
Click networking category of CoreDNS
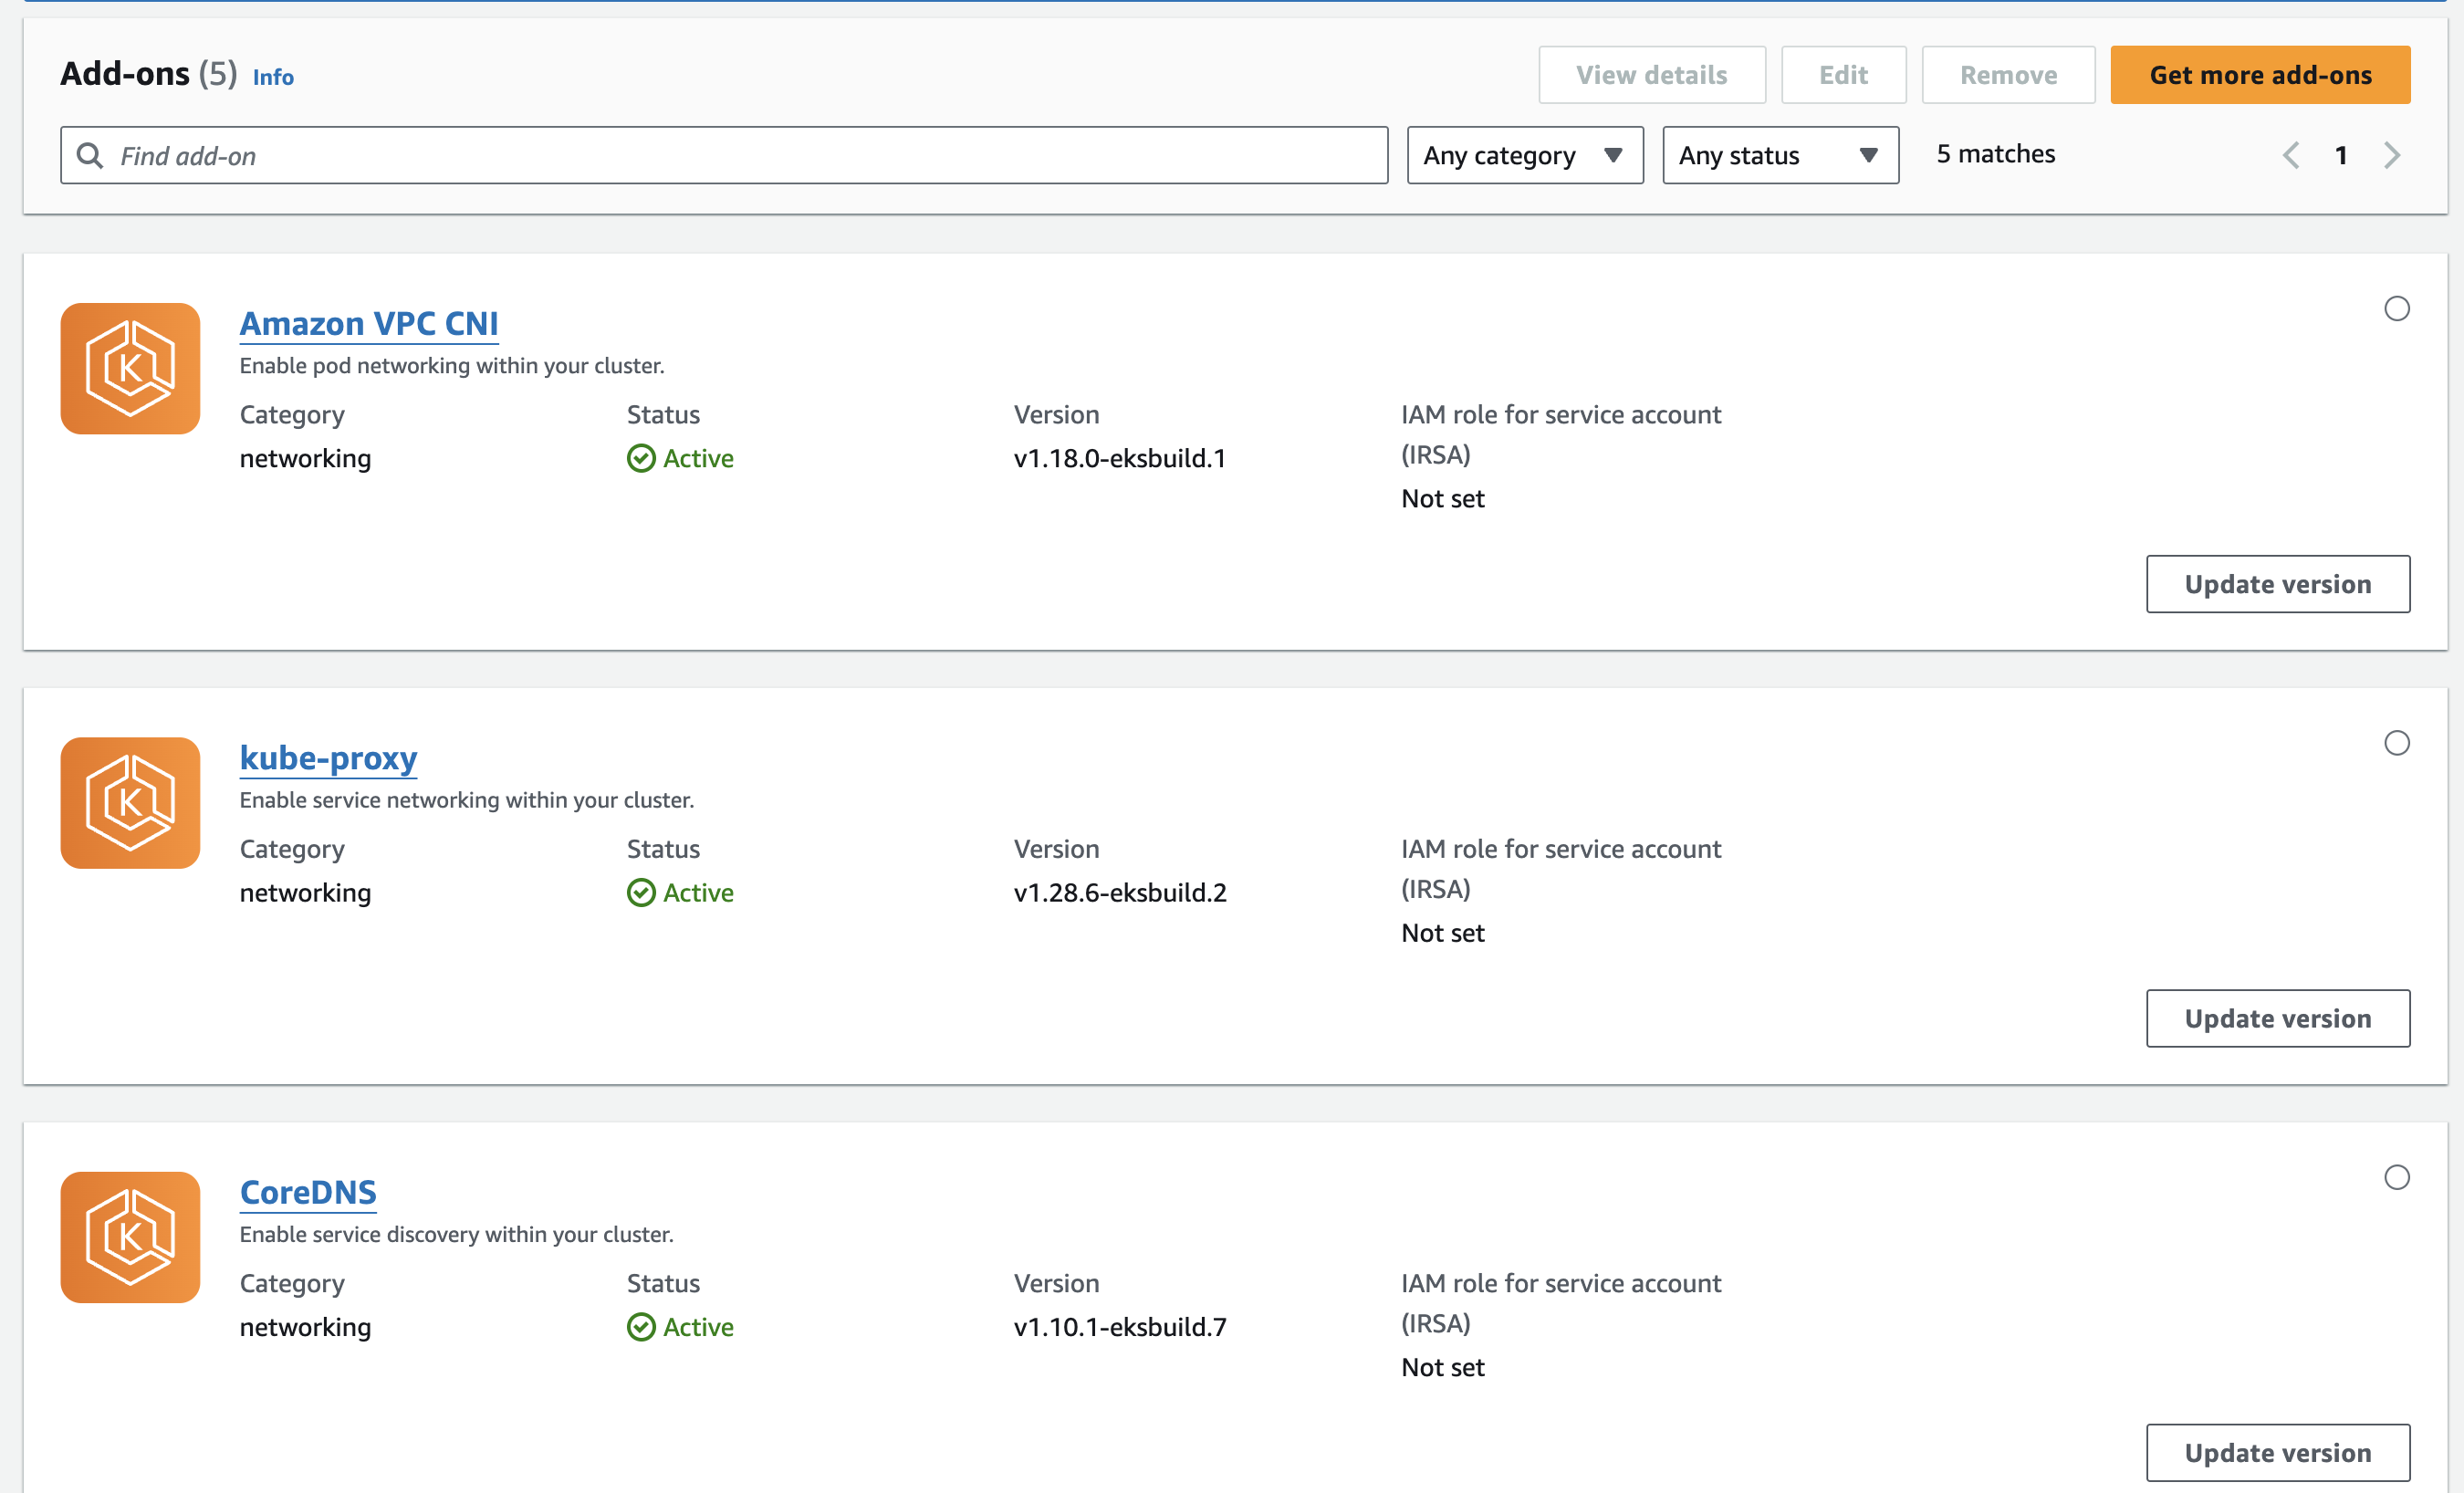coord(306,1327)
